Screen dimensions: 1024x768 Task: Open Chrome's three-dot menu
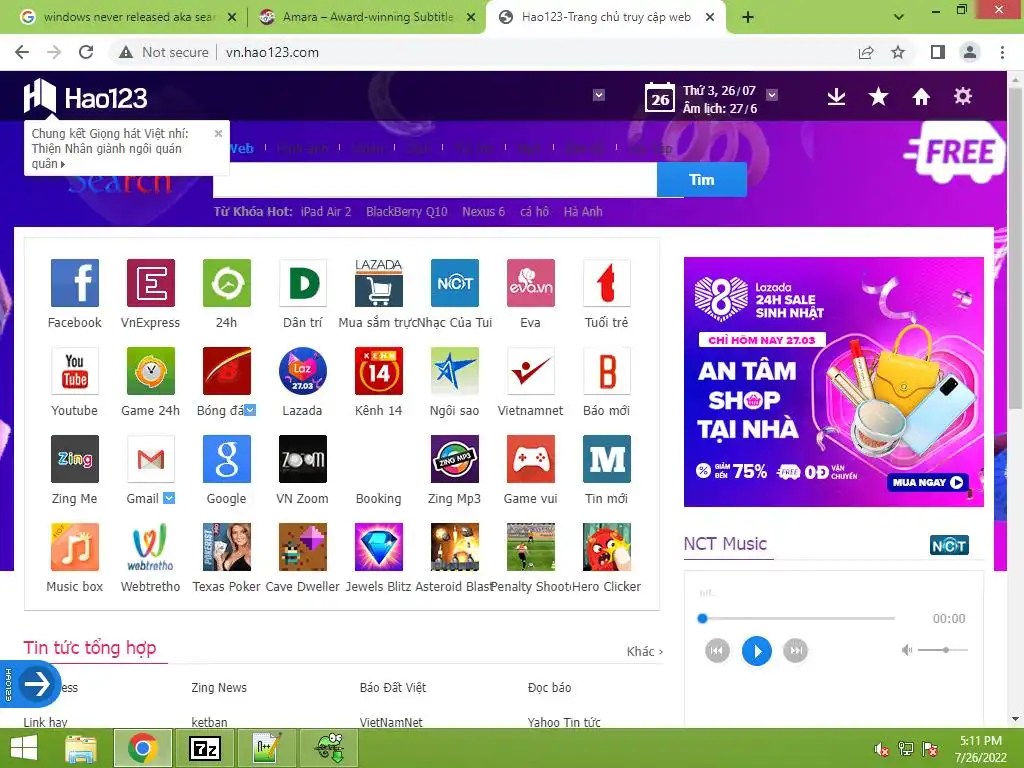[1002, 52]
